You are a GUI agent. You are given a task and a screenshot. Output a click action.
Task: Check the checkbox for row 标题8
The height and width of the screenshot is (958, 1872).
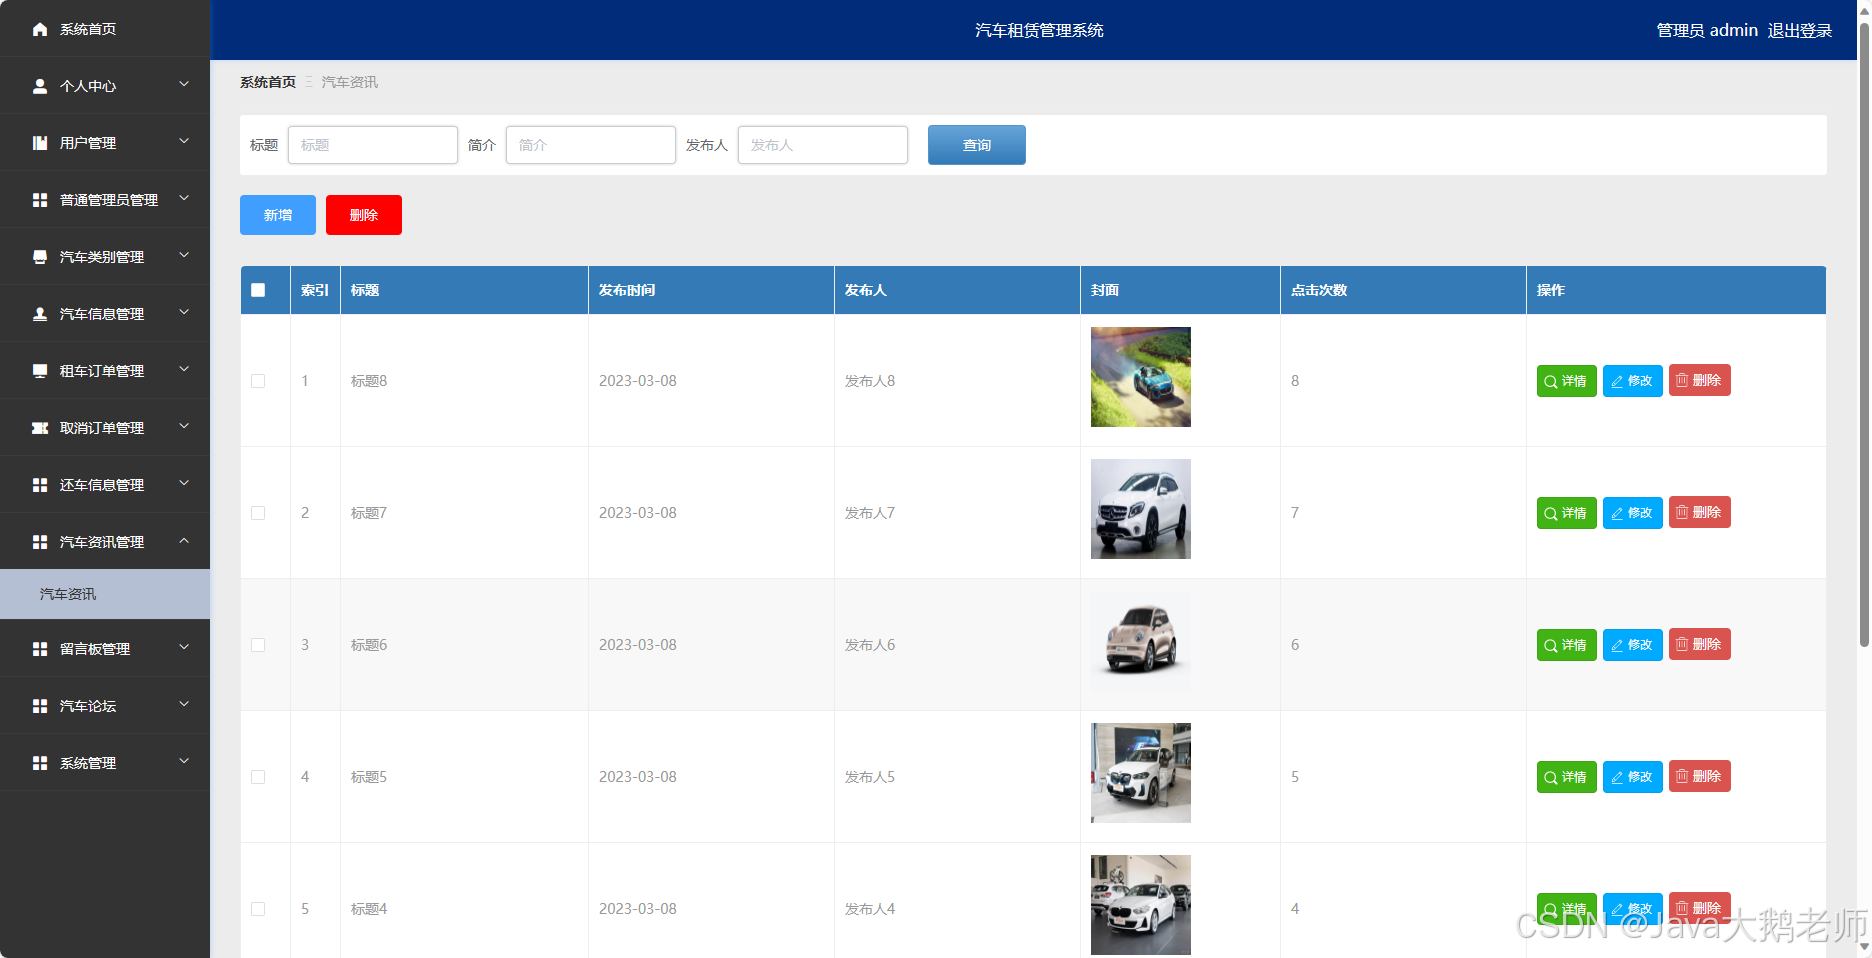pyautogui.click(x=258, y=381)
